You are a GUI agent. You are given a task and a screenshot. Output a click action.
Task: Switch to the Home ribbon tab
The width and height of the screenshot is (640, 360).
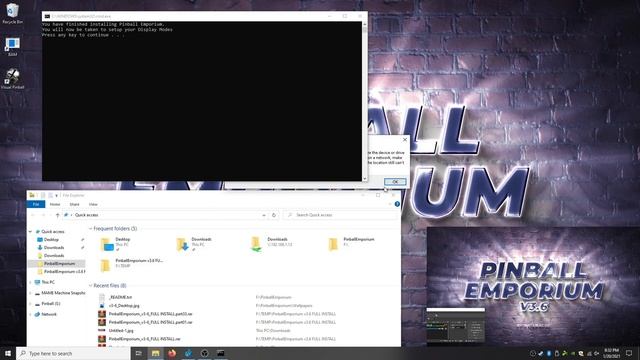point(55,204)
